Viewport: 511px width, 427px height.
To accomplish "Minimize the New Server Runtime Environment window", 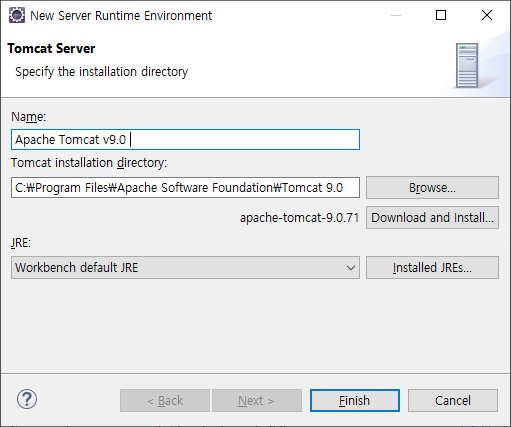I will pos(396,15).
